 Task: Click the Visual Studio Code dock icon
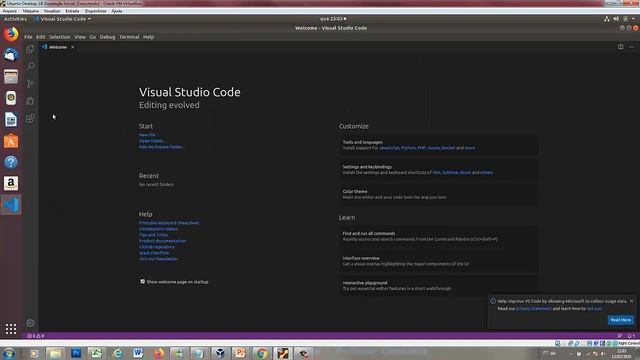[11, 205]
